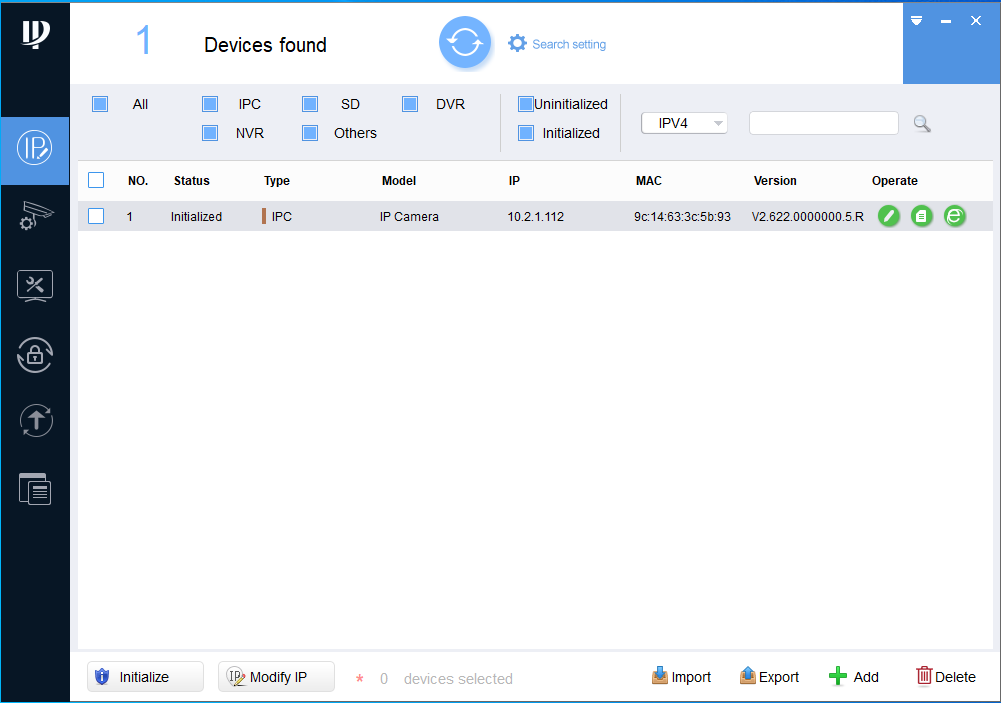Select the IP address 10.2.1.112 cell
The height and width of the screenshot is (703, 1001).
tap(536, 216)
